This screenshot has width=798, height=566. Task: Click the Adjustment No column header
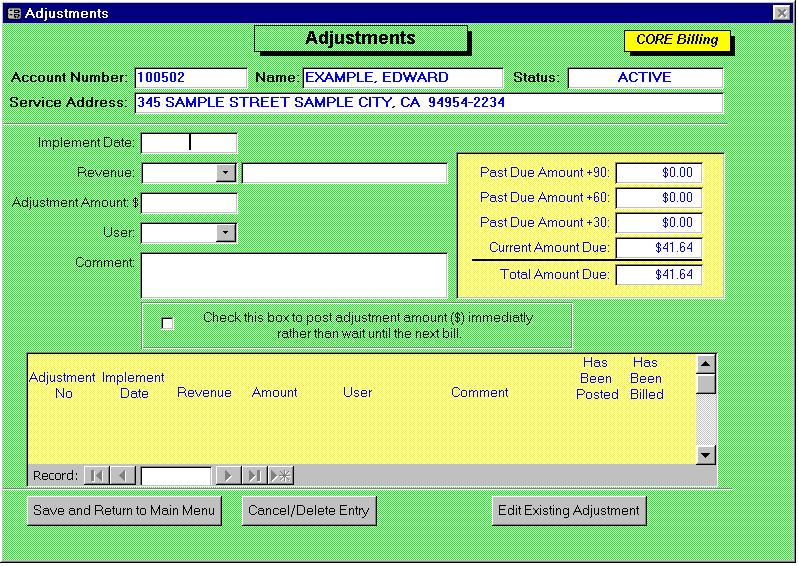pyautogui.click(x=63, y=385)
